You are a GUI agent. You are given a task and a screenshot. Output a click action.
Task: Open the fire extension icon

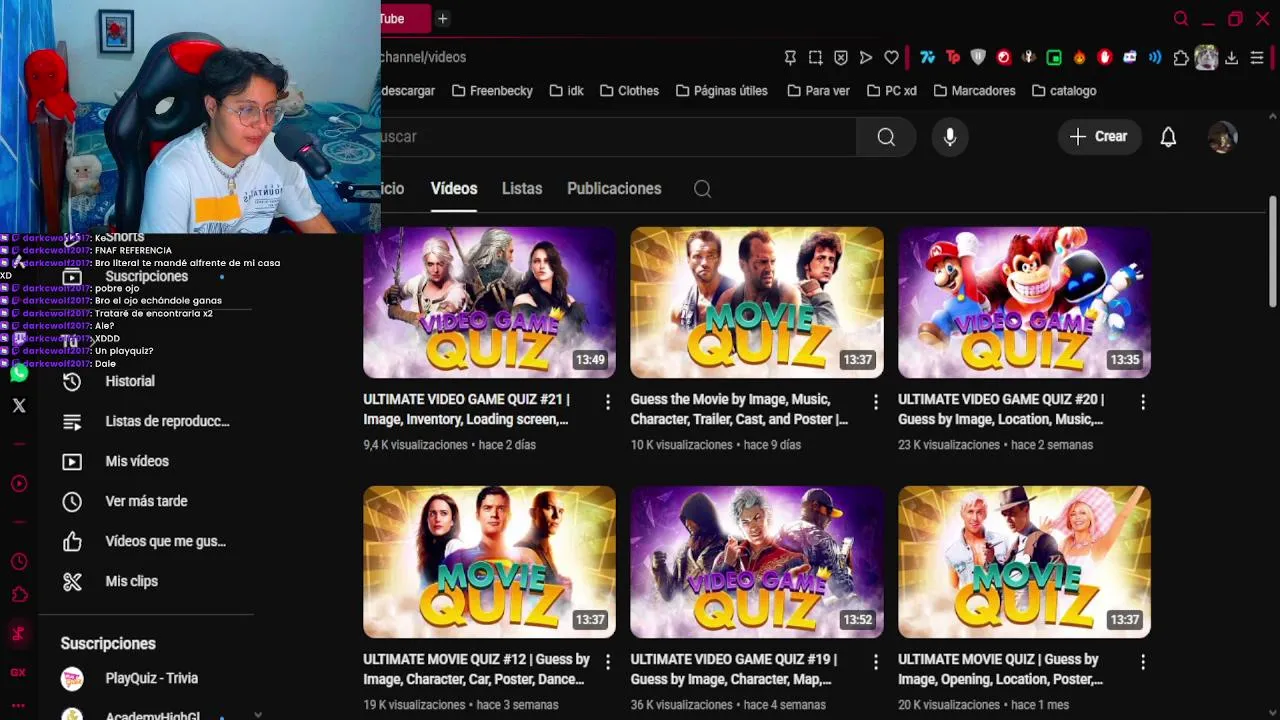pyautogui.click(x=1079, y=58)
